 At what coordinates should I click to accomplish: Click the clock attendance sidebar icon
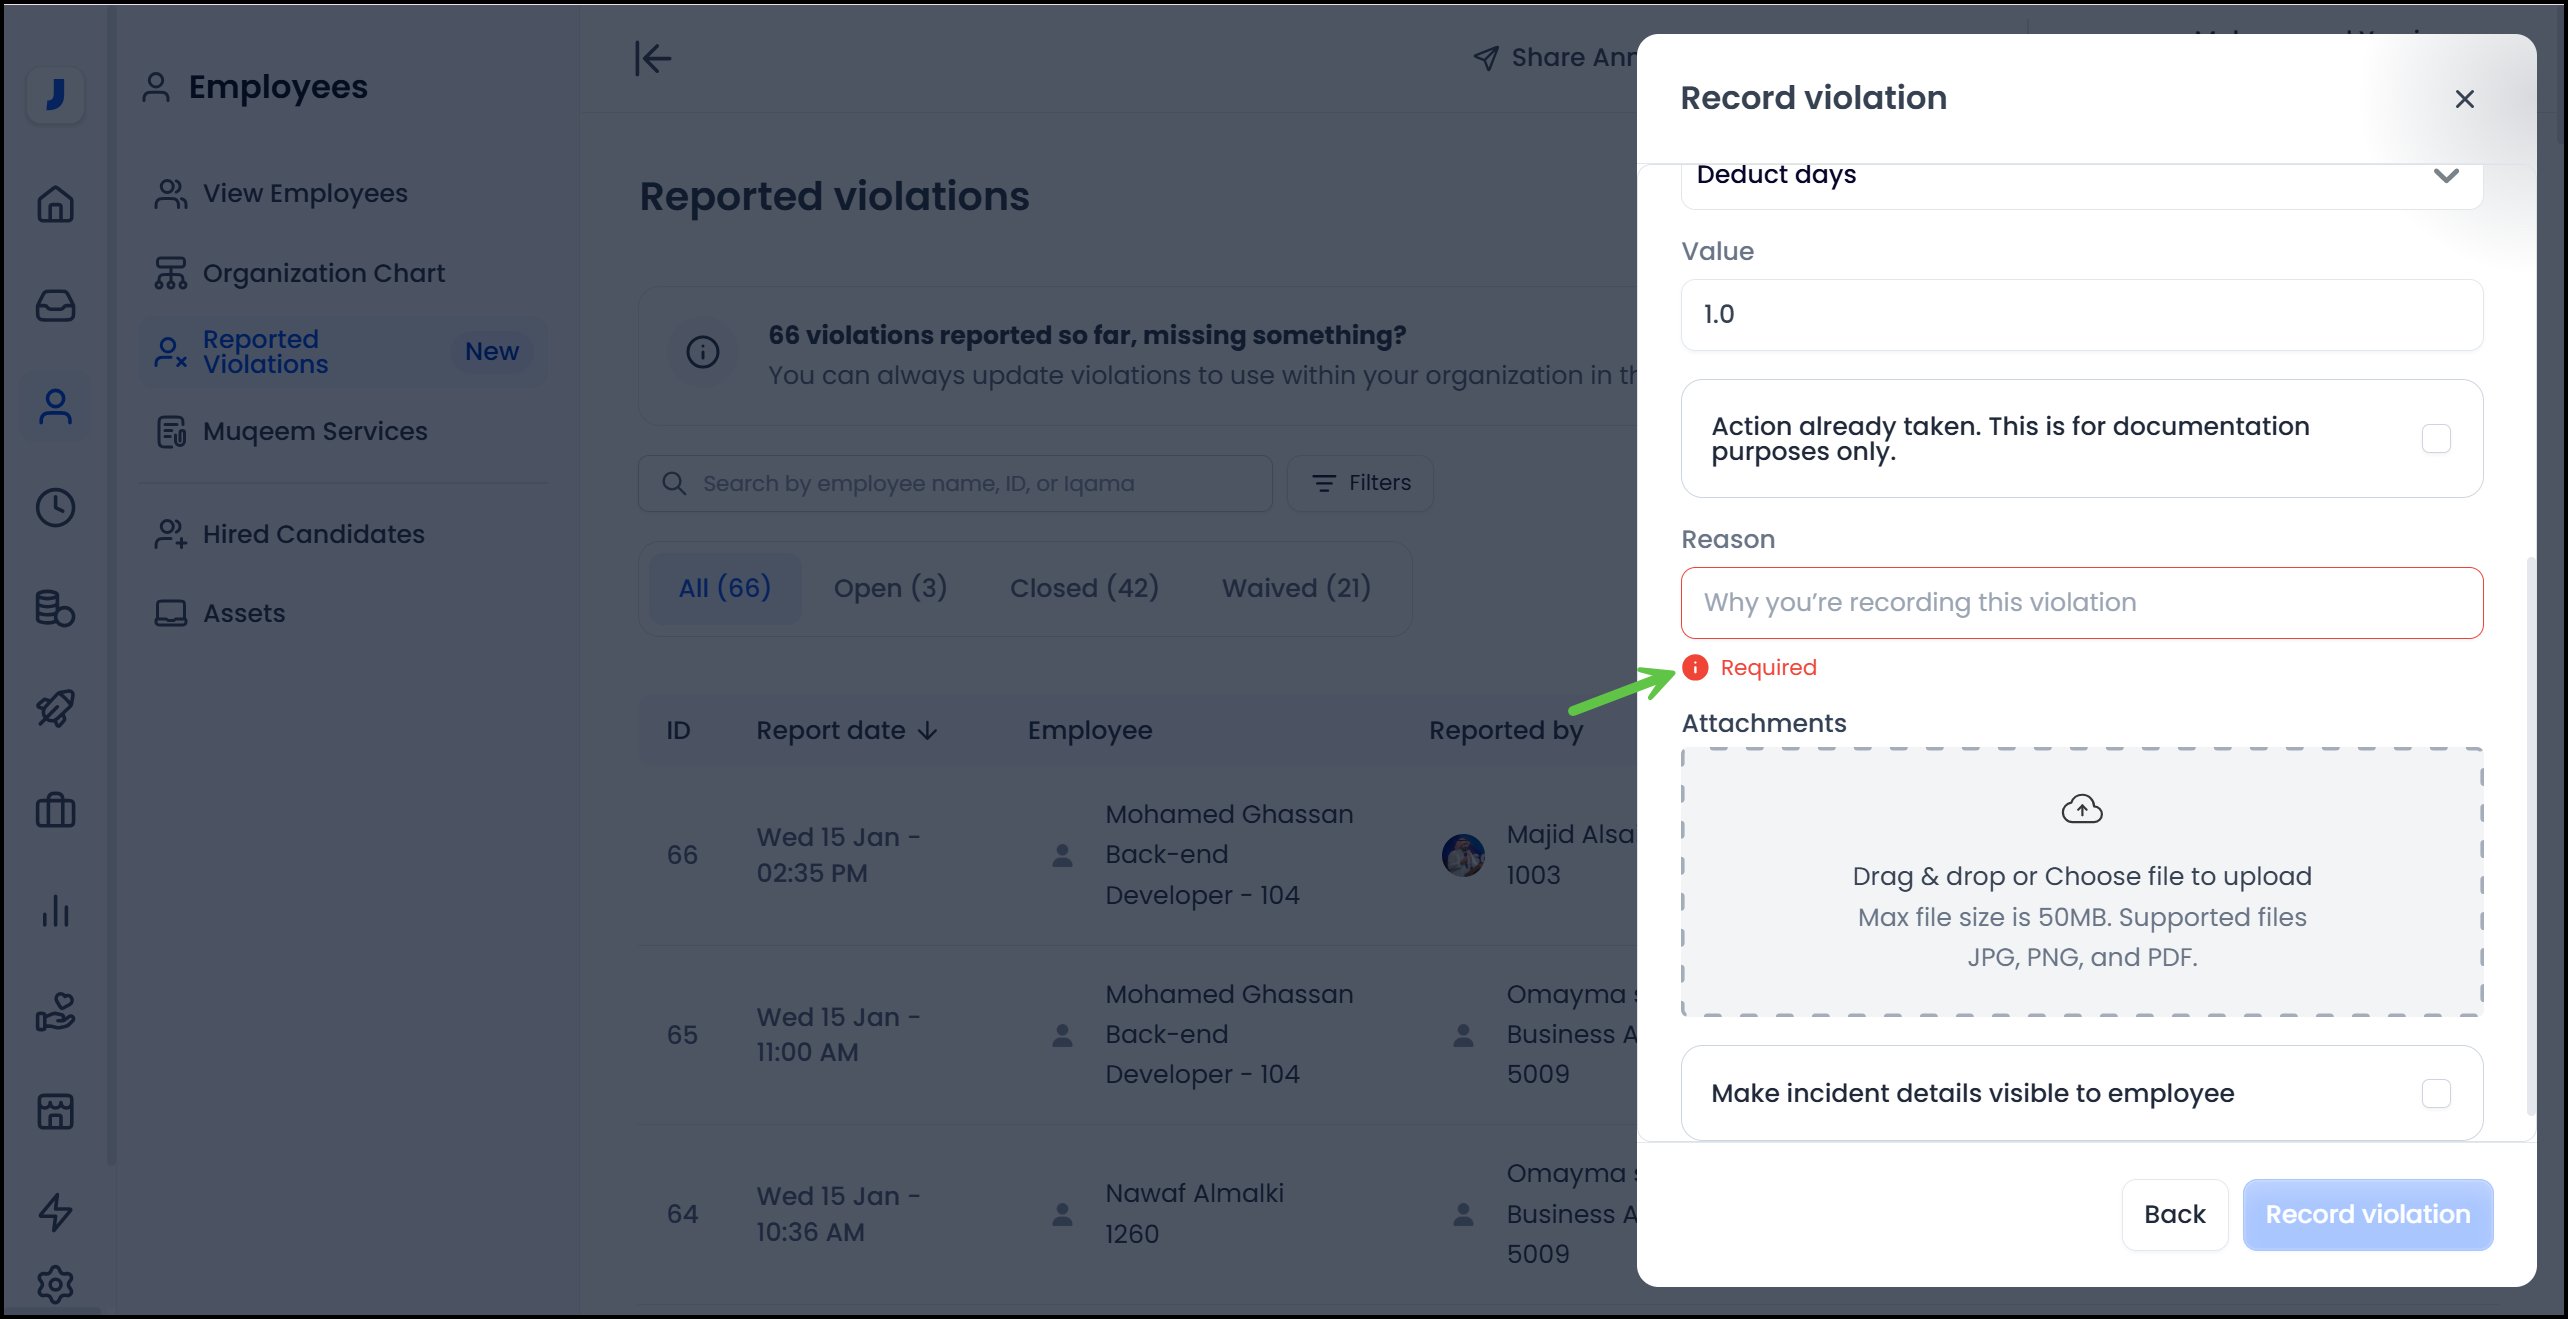click(56, 507)
